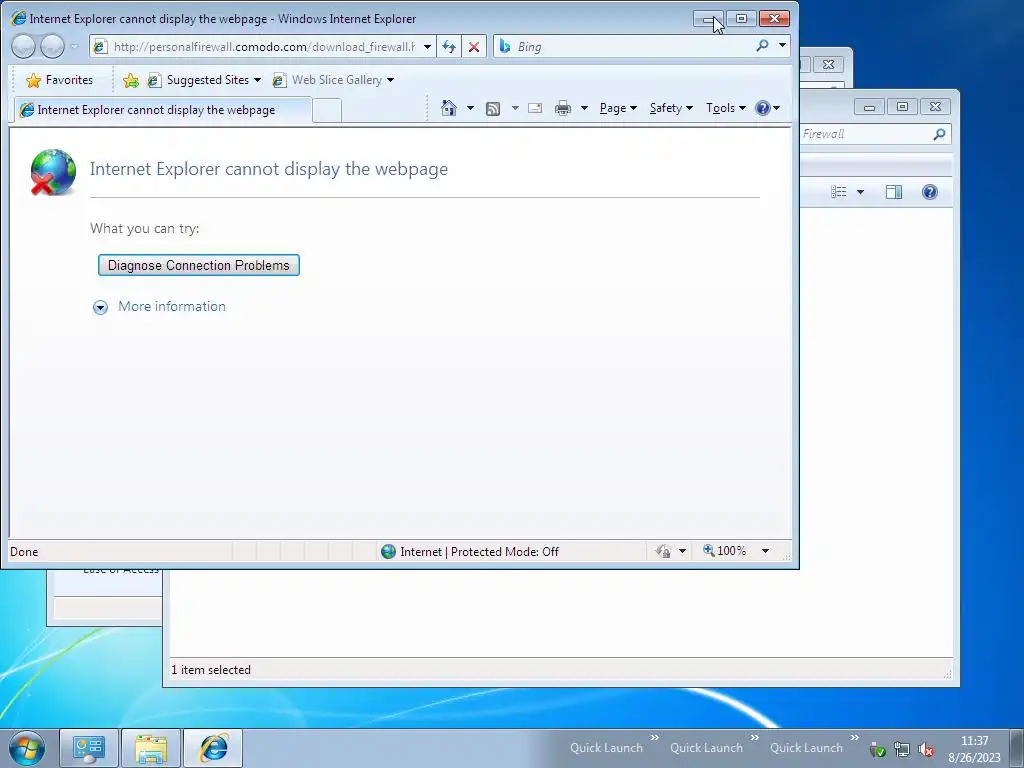Open the Tools menu
This screenshot has height=768, width=1024.
pyautogui.click(x=725, y=108)
